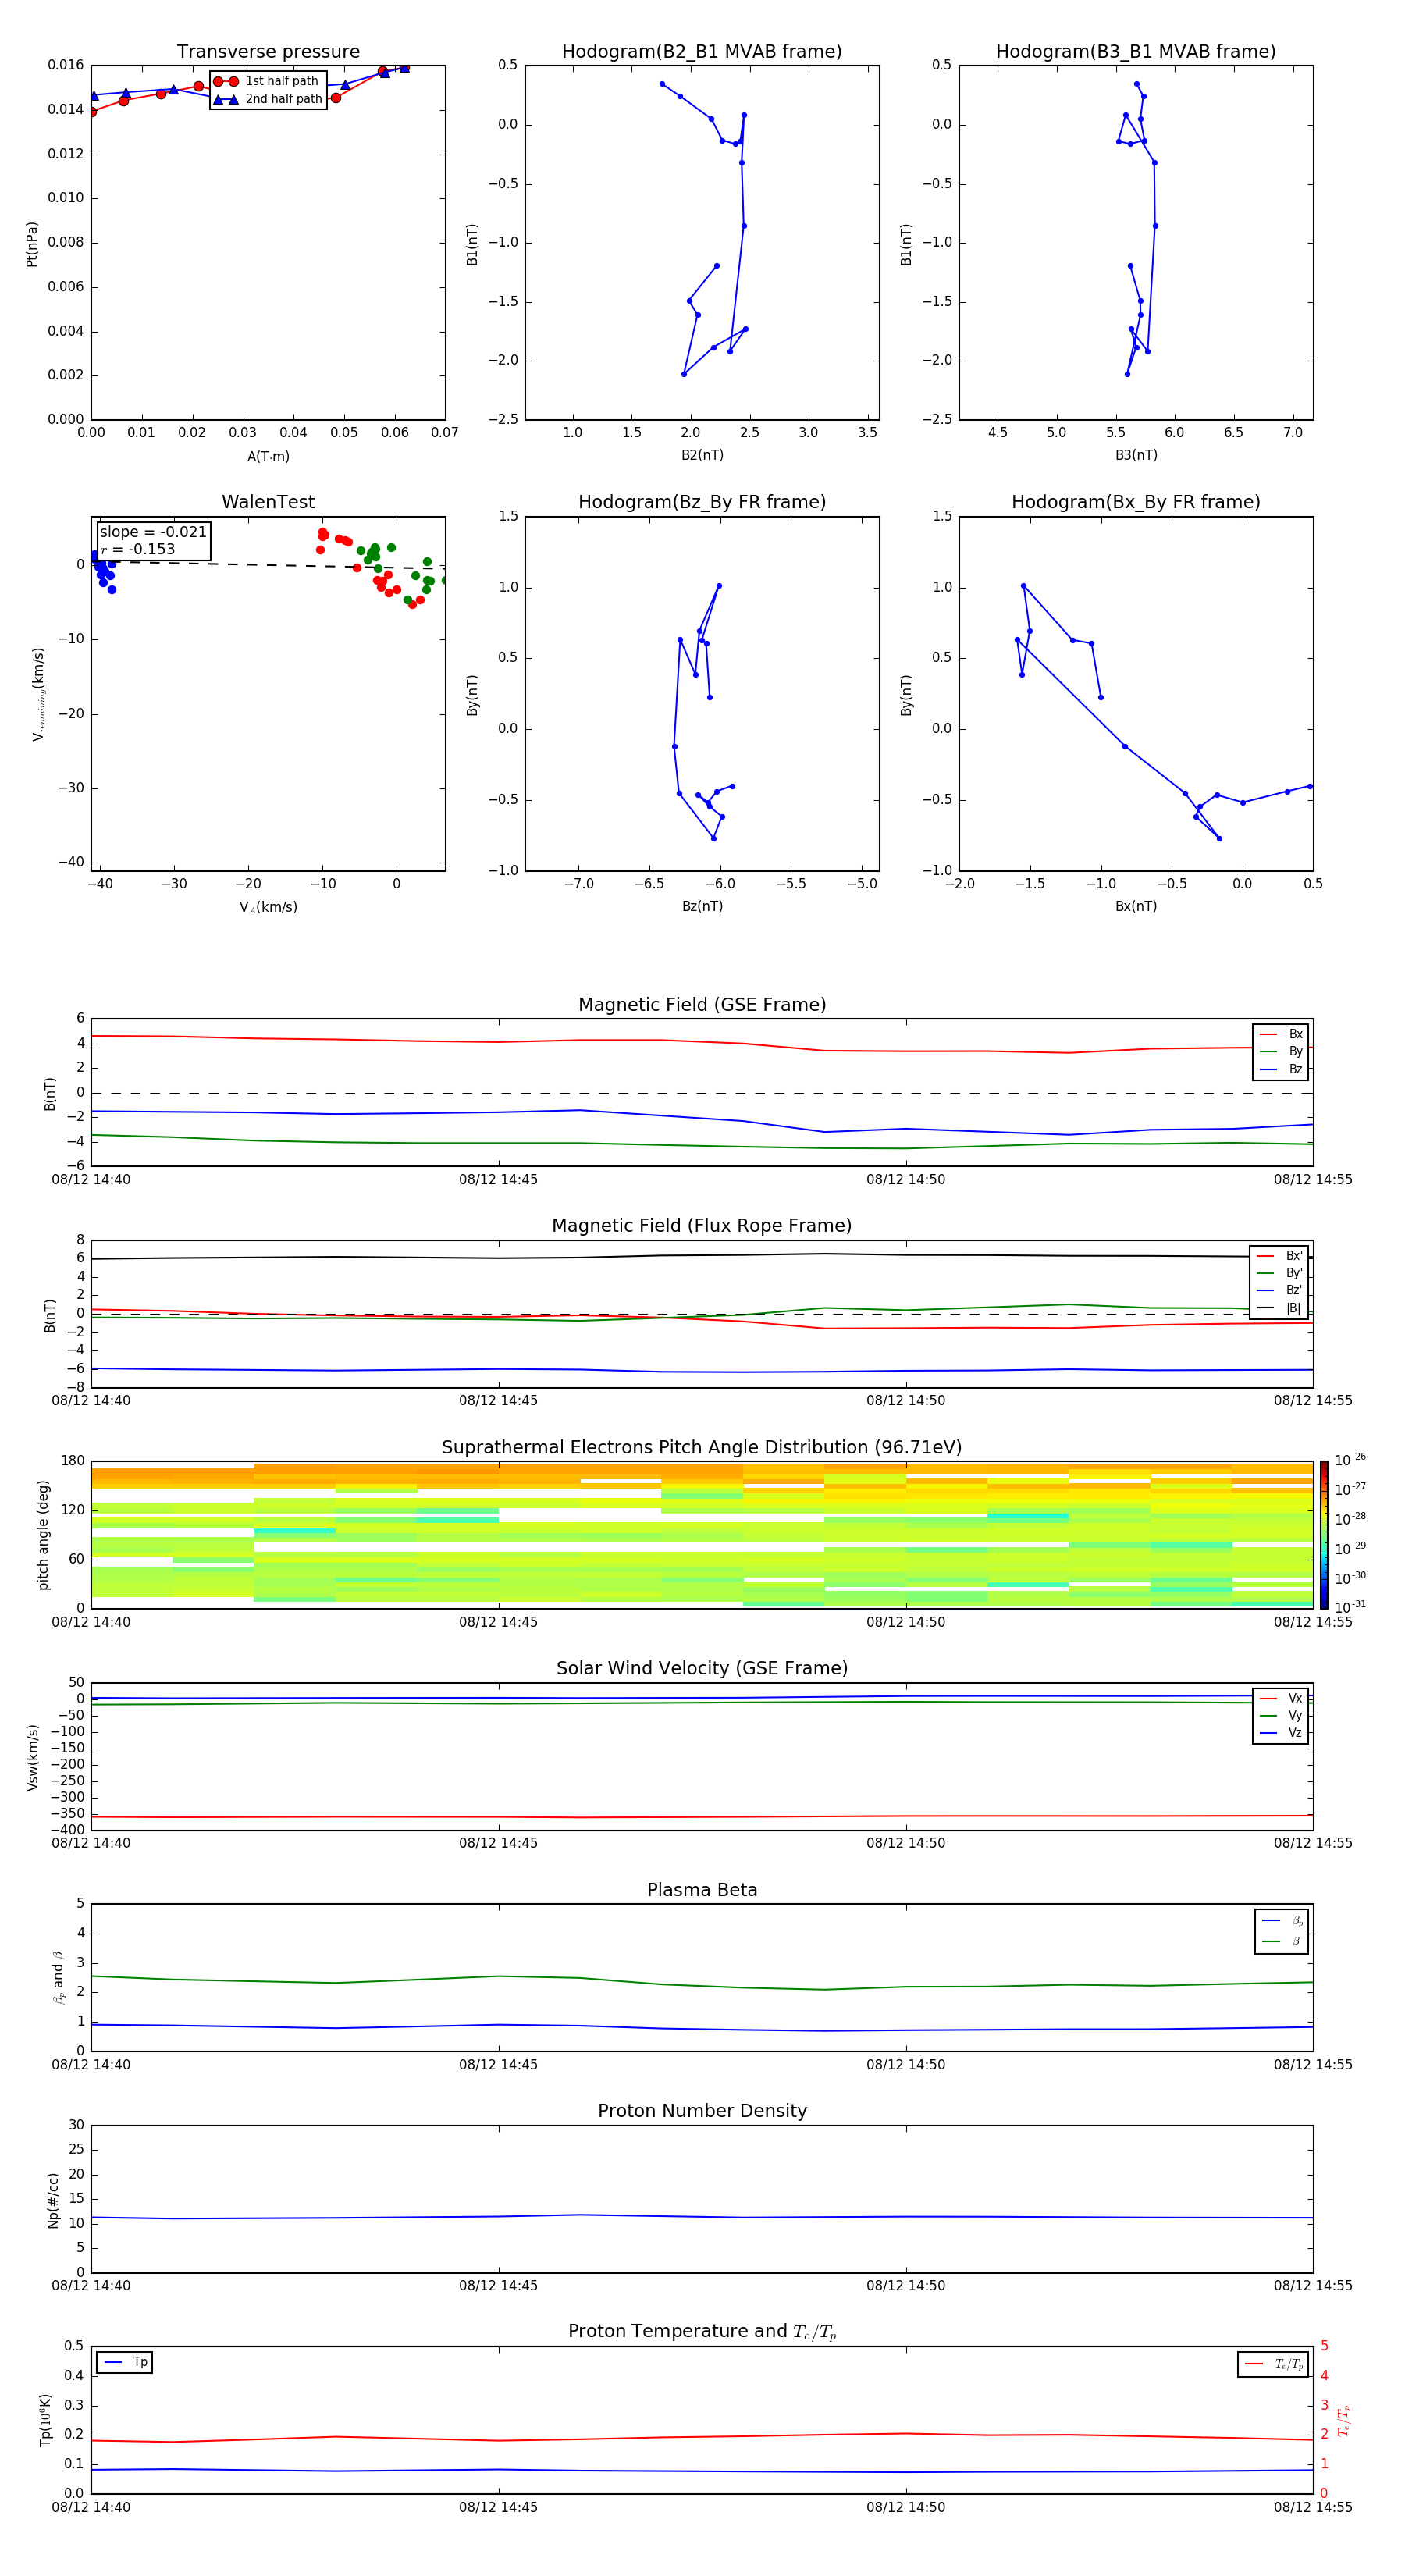The height and width of the screenshot is (2576, 1405).
Task: Click the 'Hodogram(B2_B1 MVAB frame)' title
Action: [x=702, y=52]
